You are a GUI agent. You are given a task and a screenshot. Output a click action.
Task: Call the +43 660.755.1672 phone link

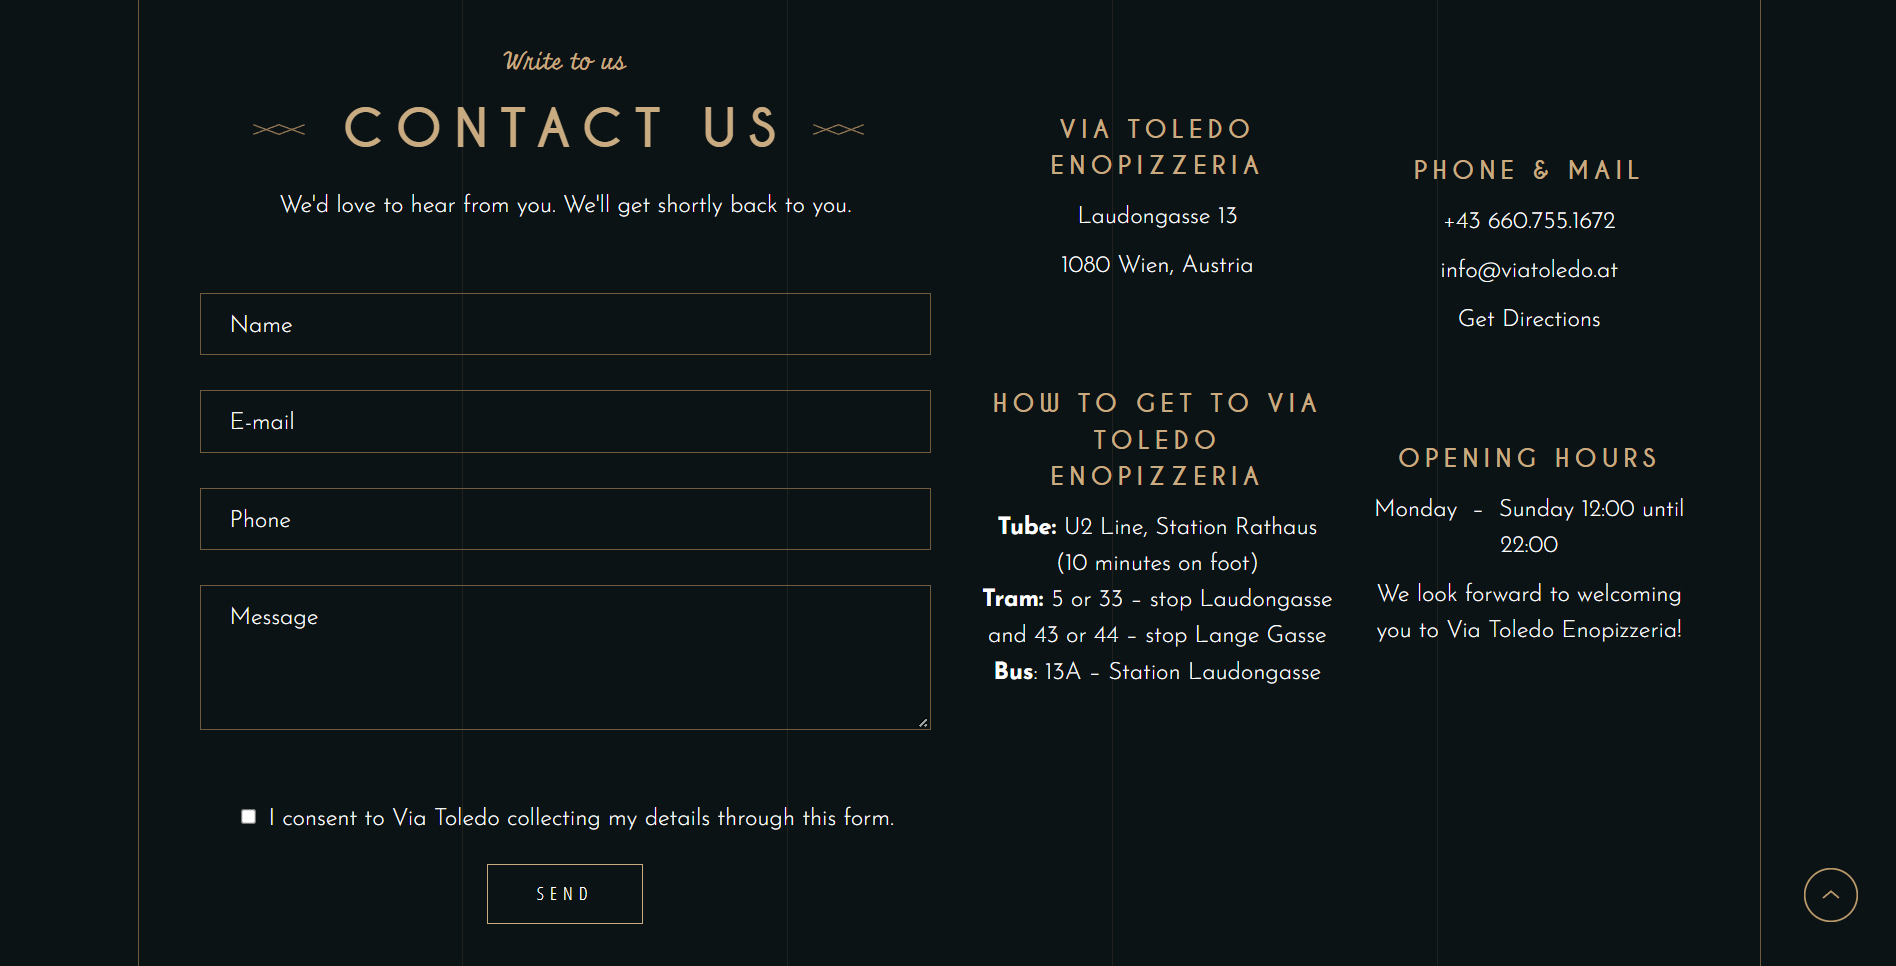[1529, 221]
